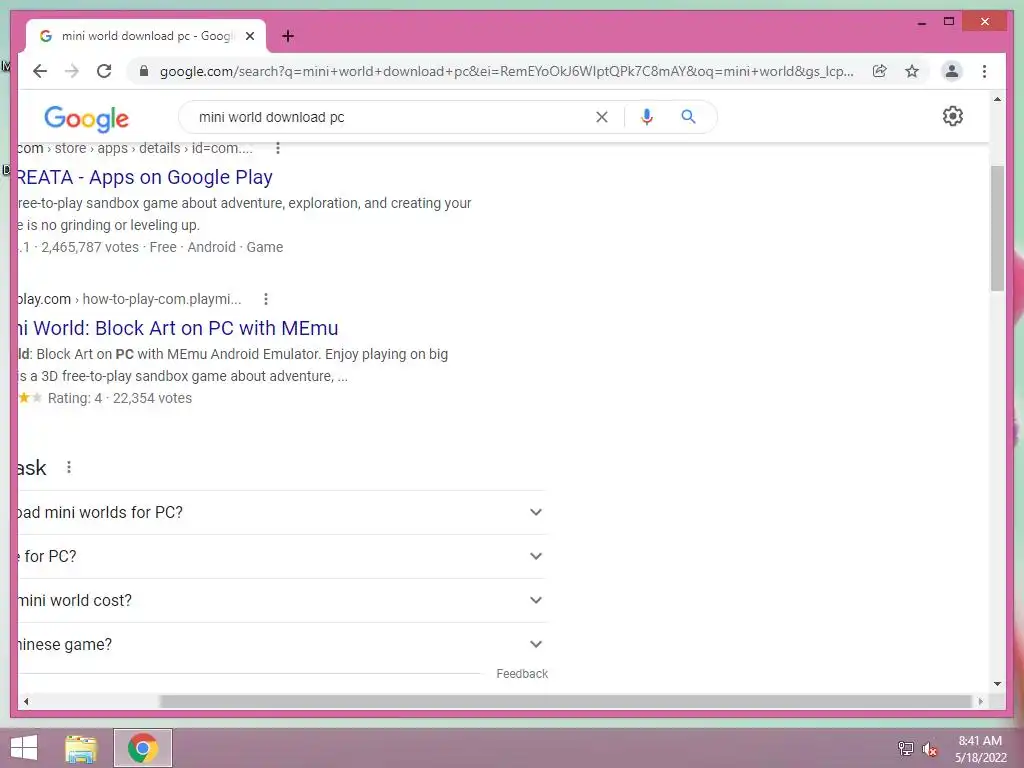1024x768 pixels.
Task: Expand question about mini worlds for PC
Action: point(282,513)
